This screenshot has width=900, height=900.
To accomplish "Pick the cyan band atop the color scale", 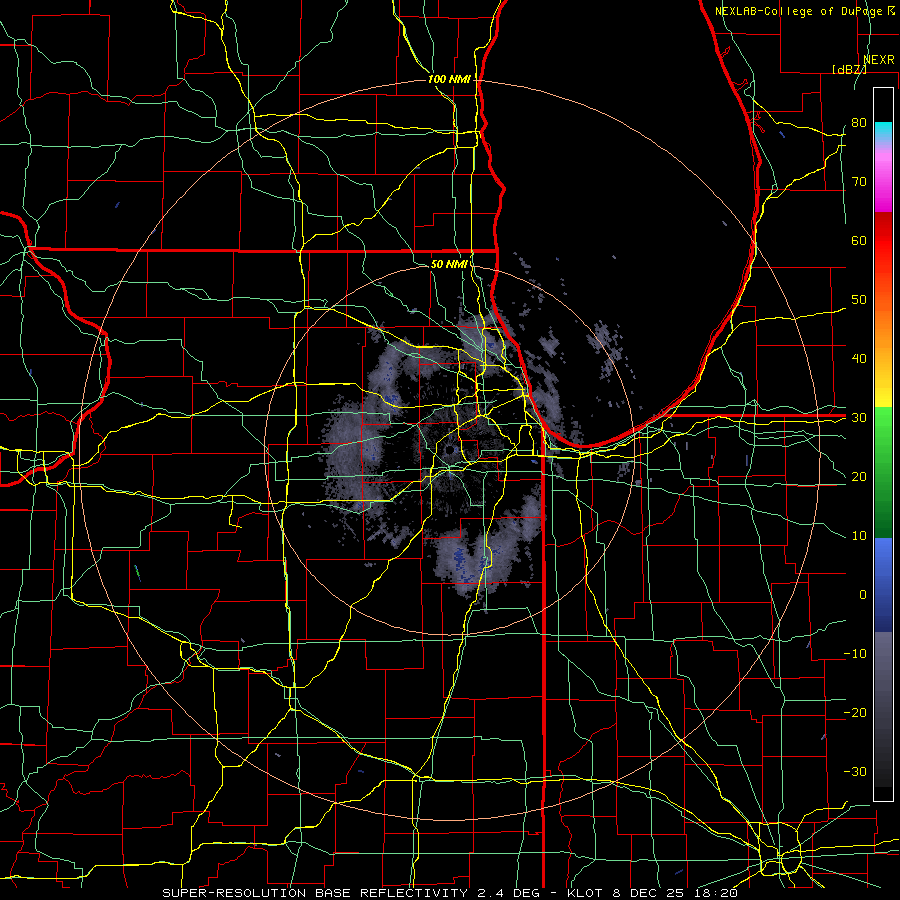I will 883,130.
